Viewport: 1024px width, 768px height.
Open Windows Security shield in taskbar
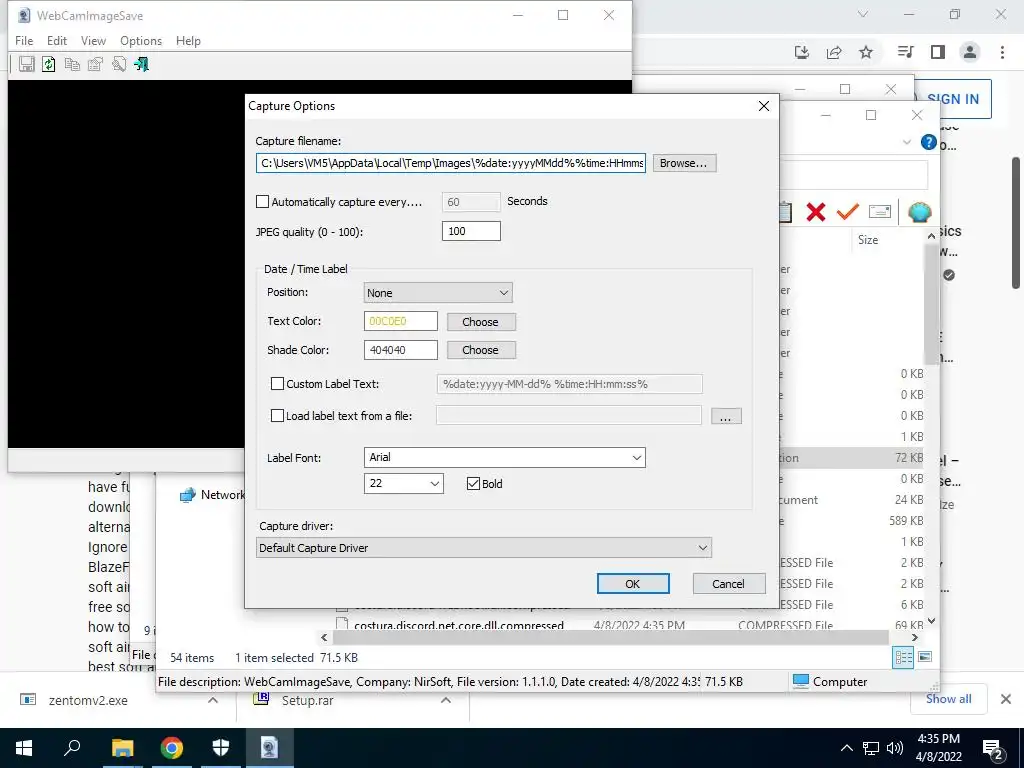(221, 748)
